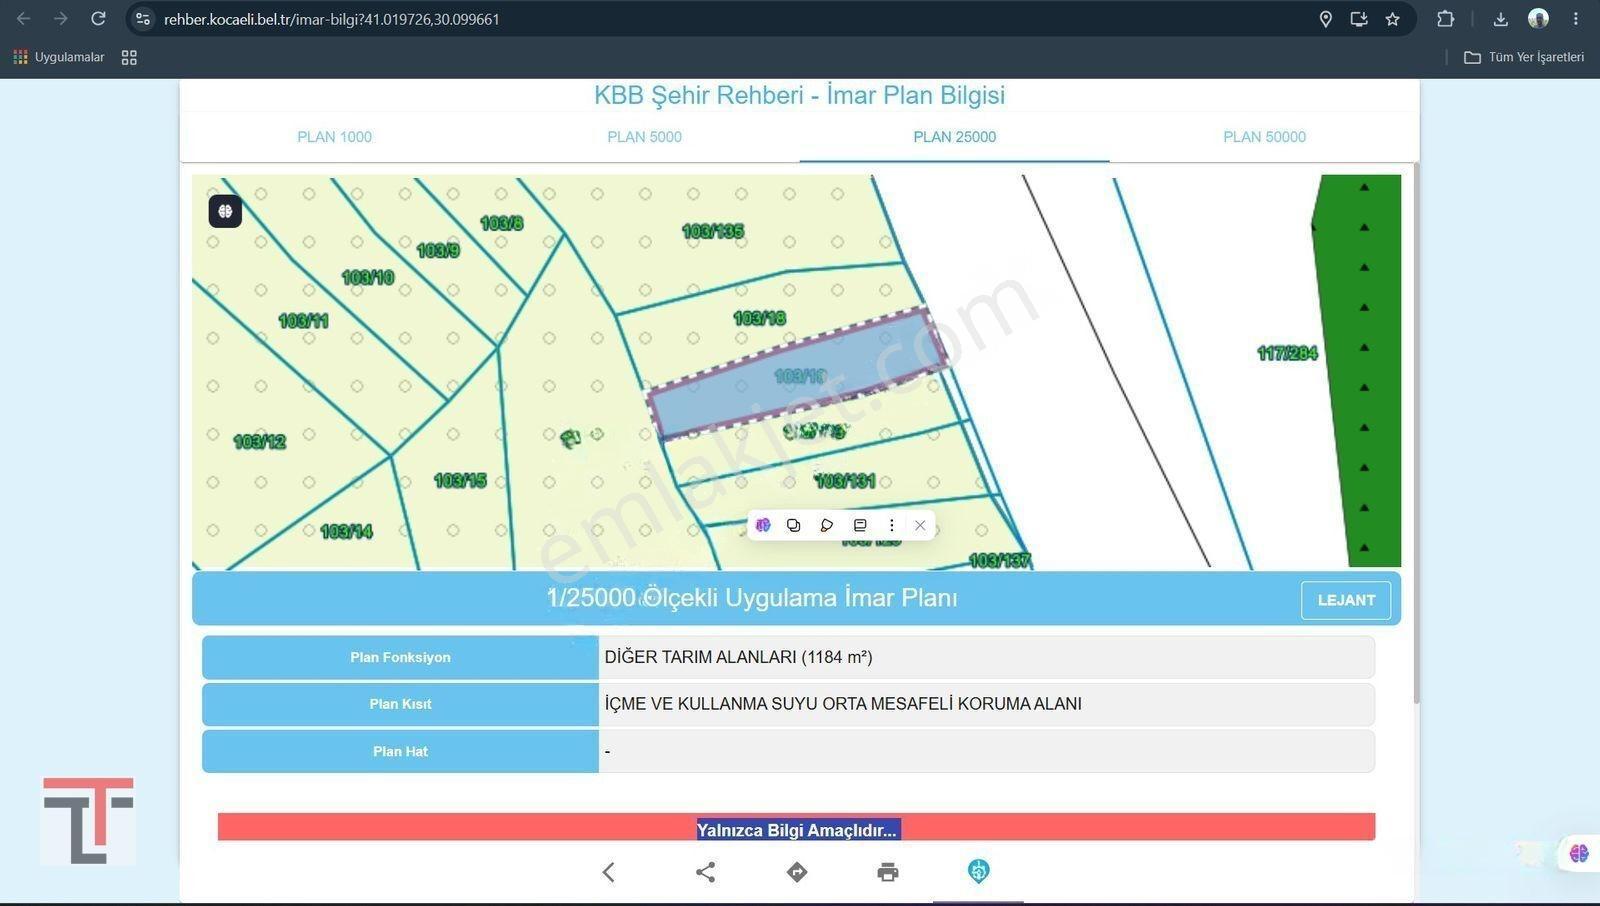Click the page vertical scrollbar

pyautogui.click(x=1416, y=432)
